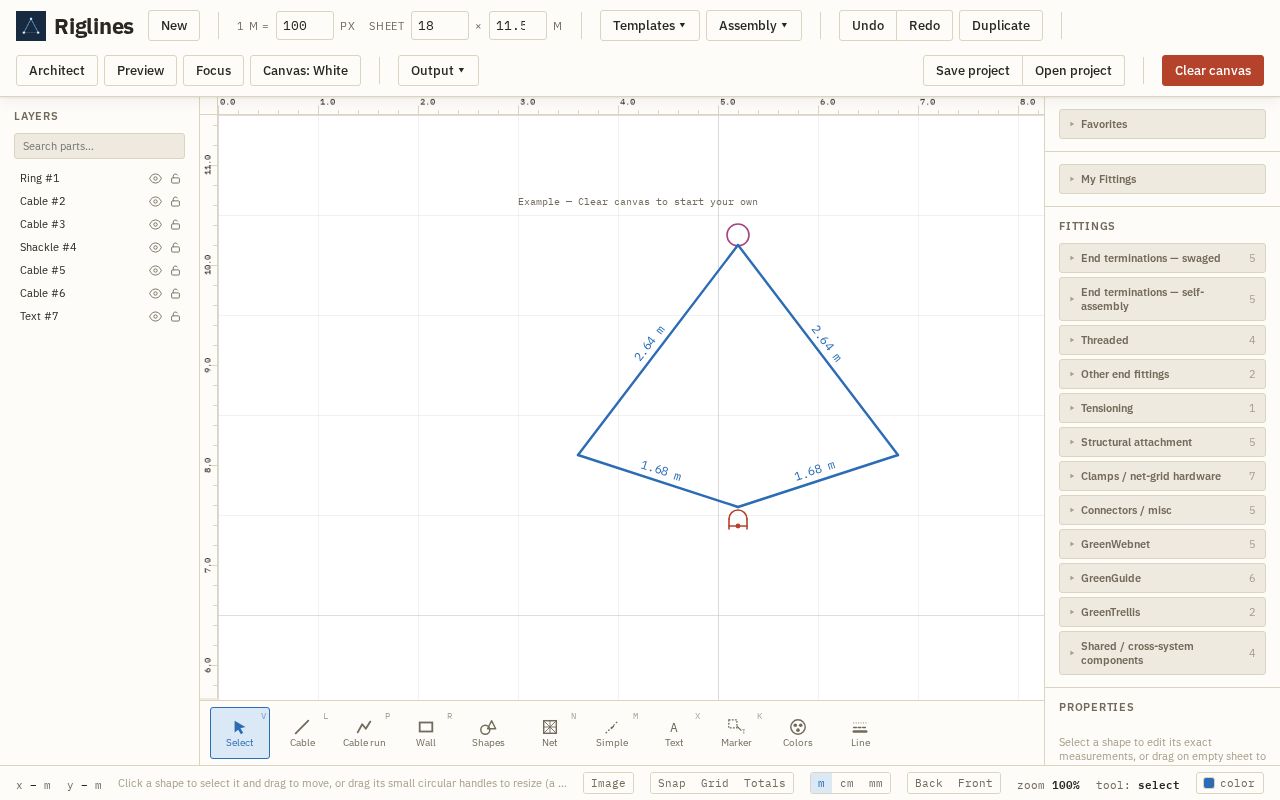Lock the Text #7 layer
This screenshot has width=1280, height=800.
175,316
